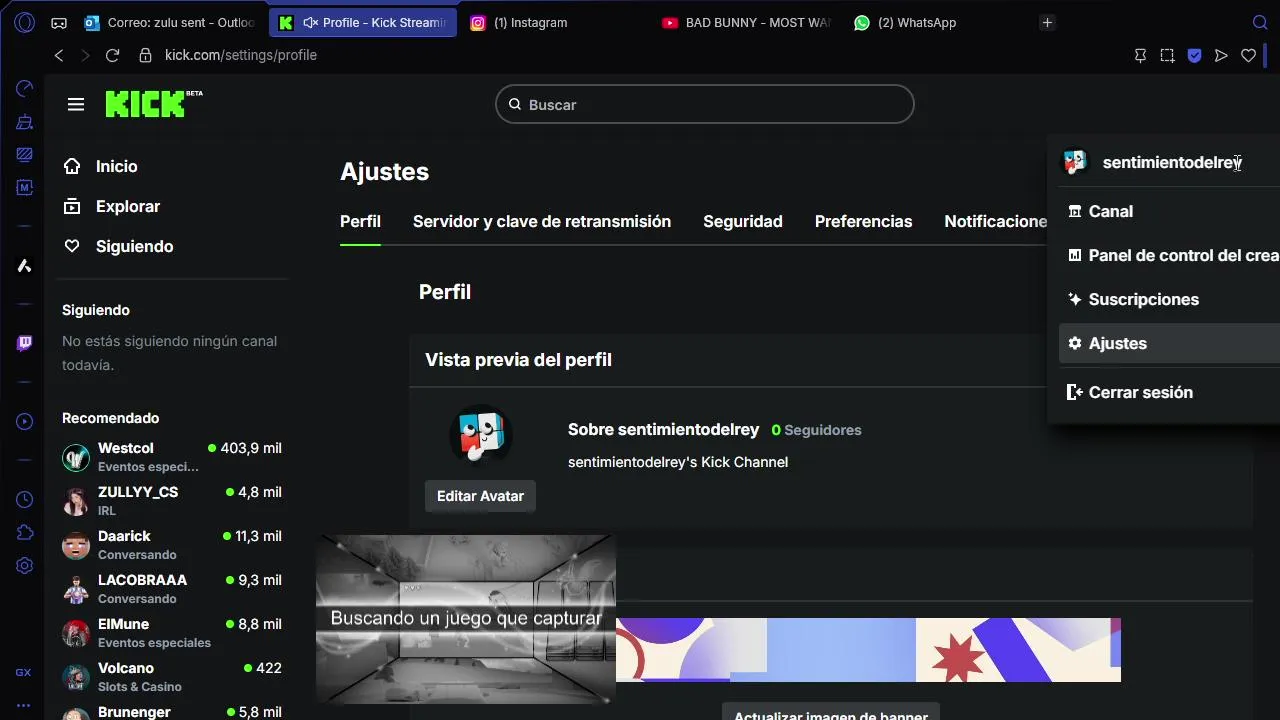The width and height of the screenshot is (1280, 720).
Task: Click the Editar Avatar button
Action: pos(480,496)
